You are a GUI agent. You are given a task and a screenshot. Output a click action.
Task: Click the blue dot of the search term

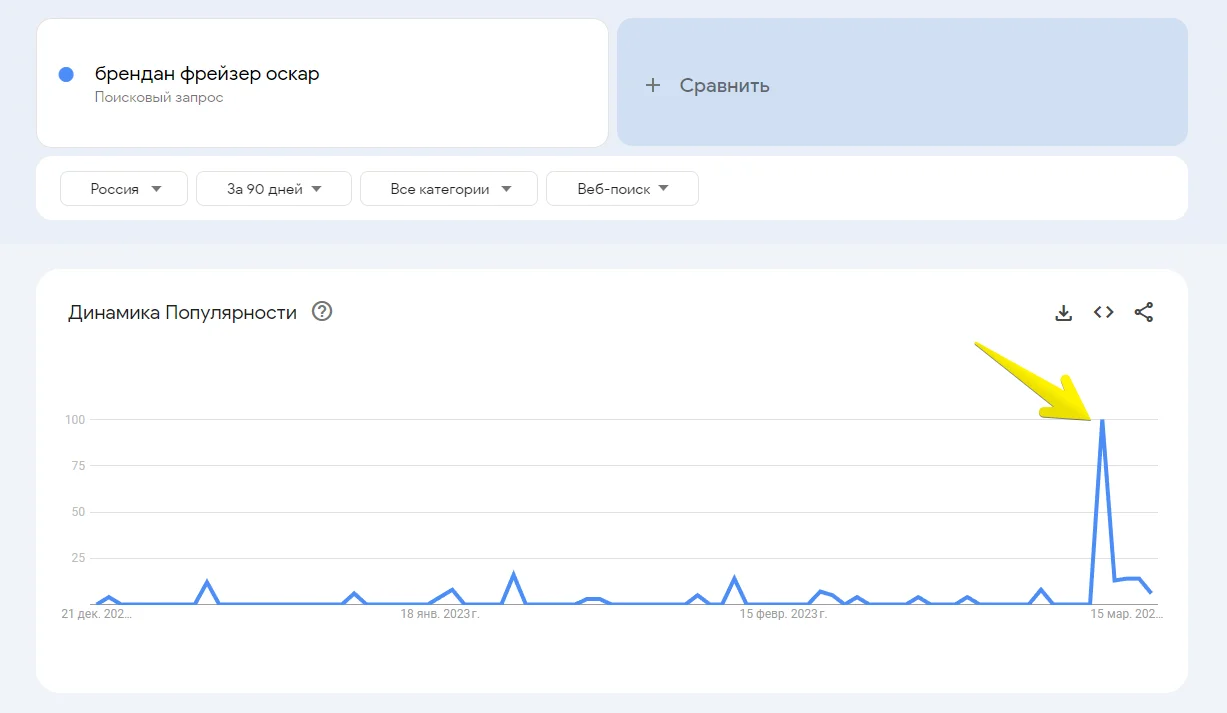[x=66, y=74]
